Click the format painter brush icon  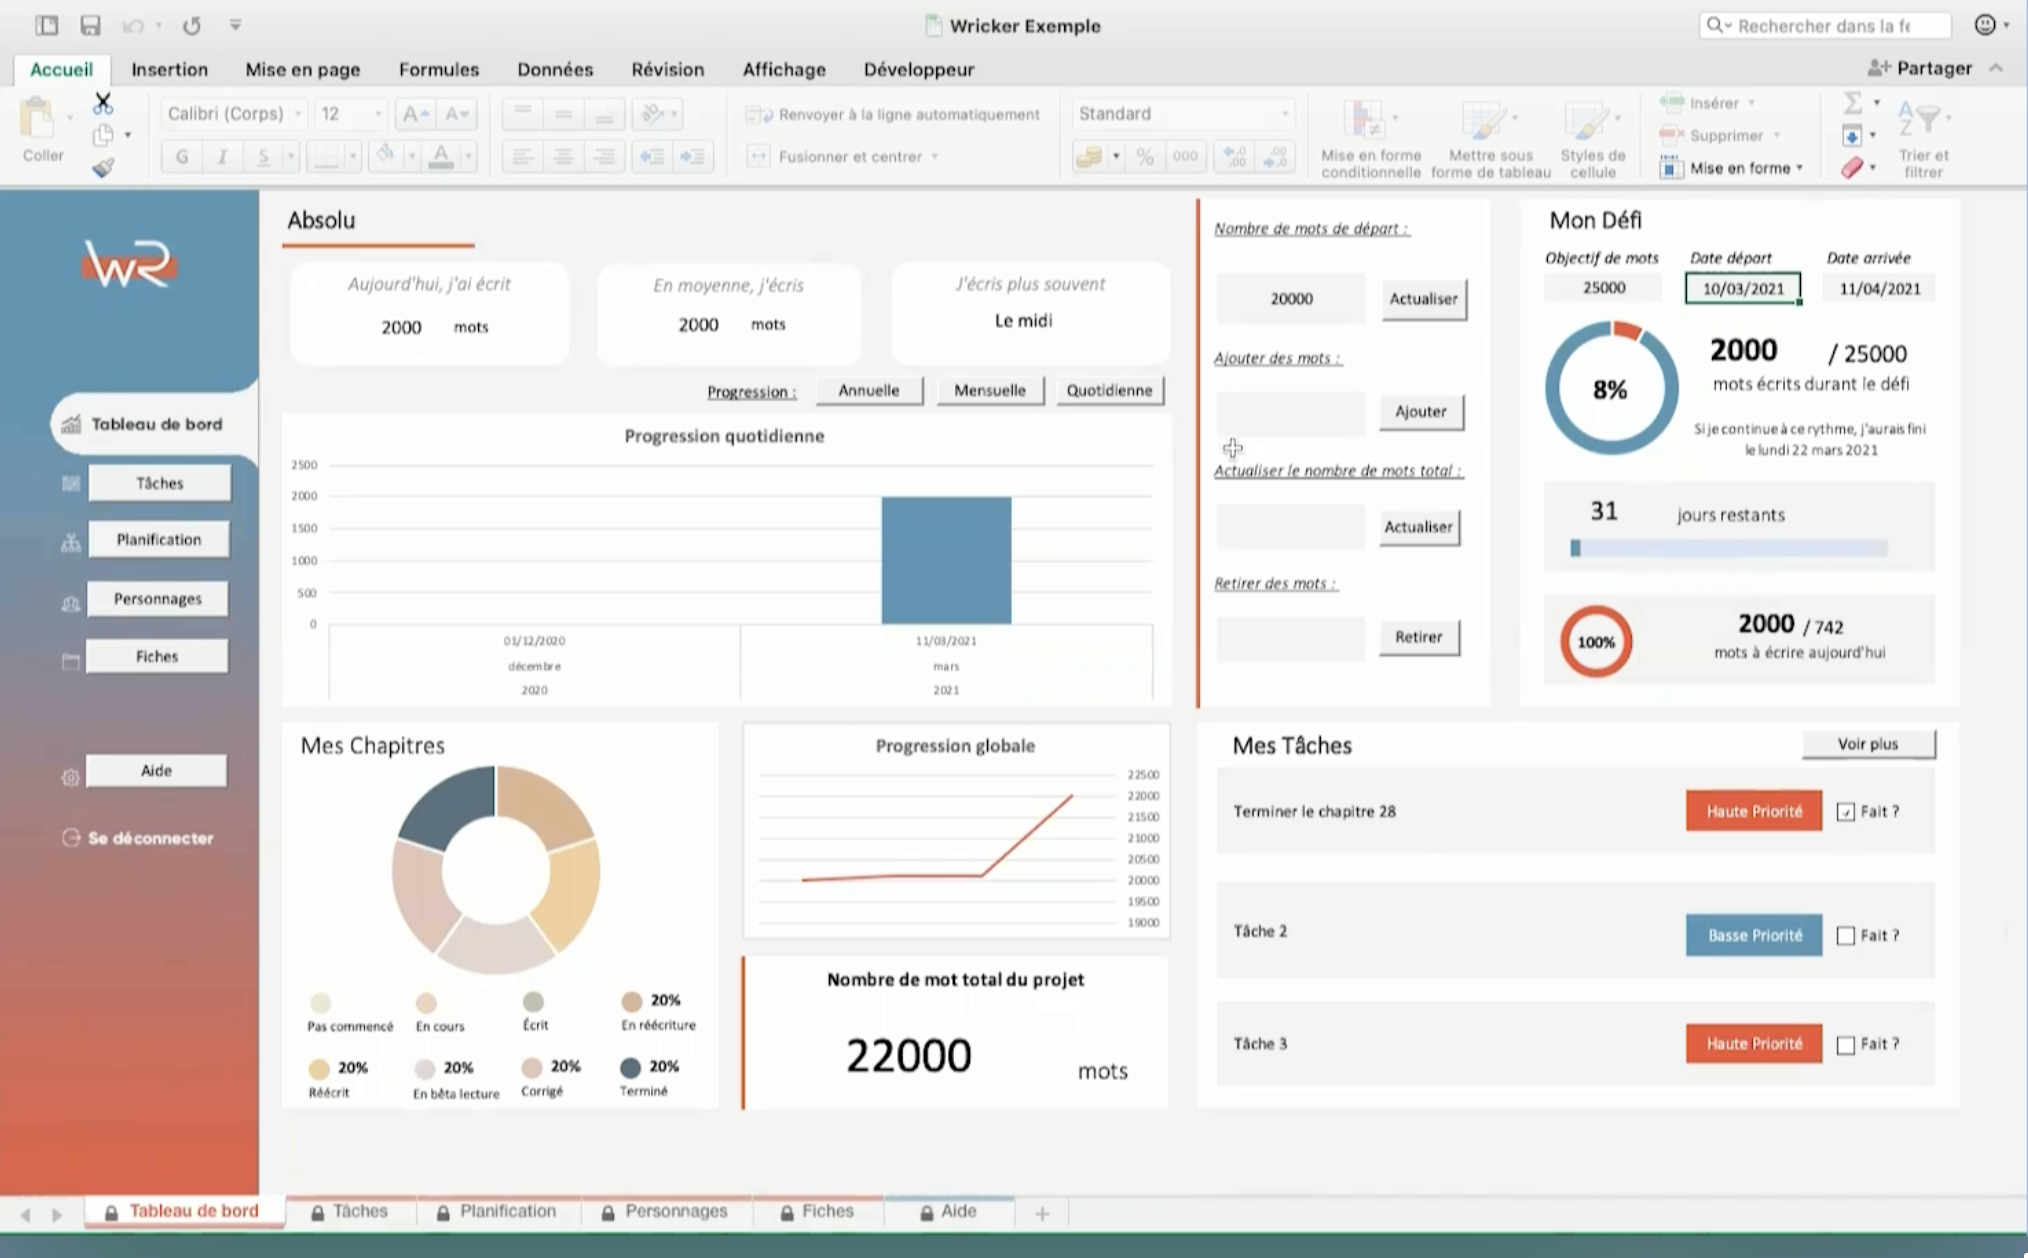pyautogui.click(x=103, y=168)
